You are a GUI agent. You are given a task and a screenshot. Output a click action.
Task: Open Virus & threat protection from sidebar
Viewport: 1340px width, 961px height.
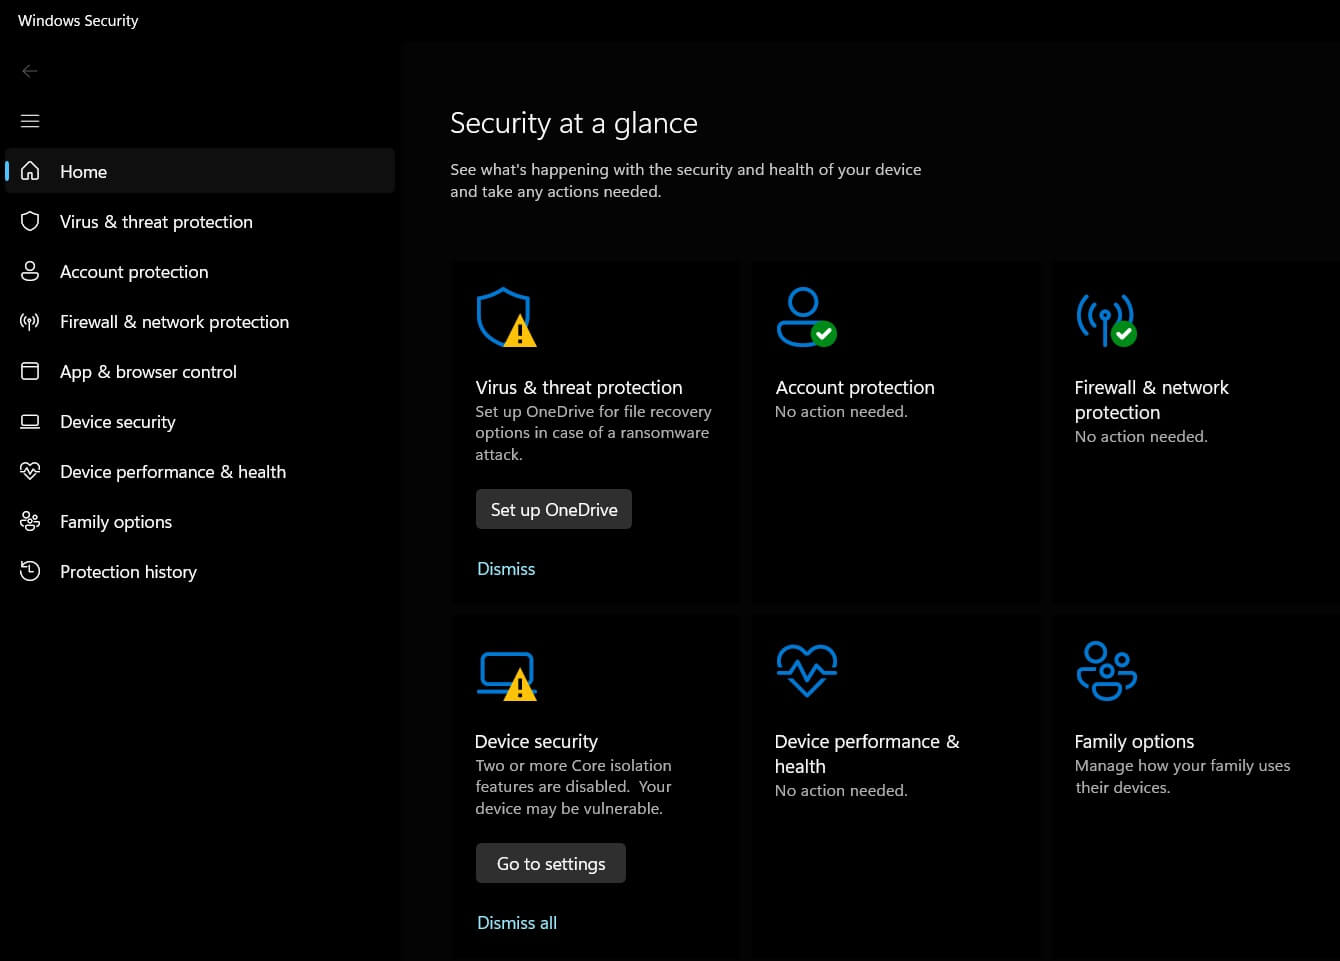tap(155, 221)
